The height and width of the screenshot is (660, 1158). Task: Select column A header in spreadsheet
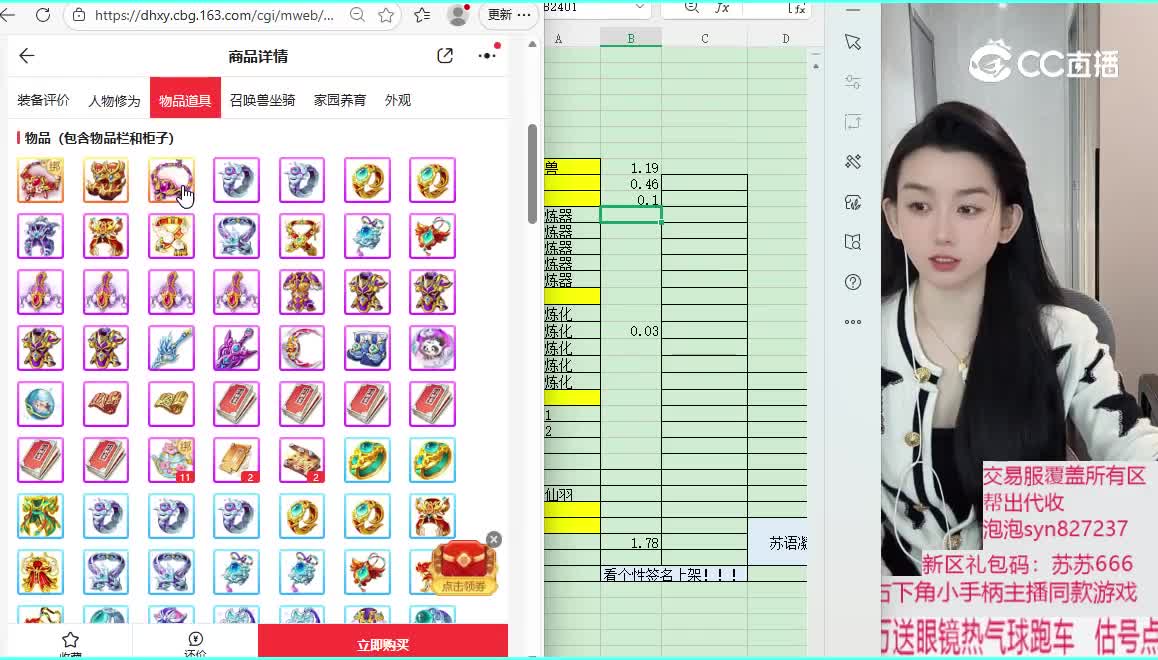point(558,38)
